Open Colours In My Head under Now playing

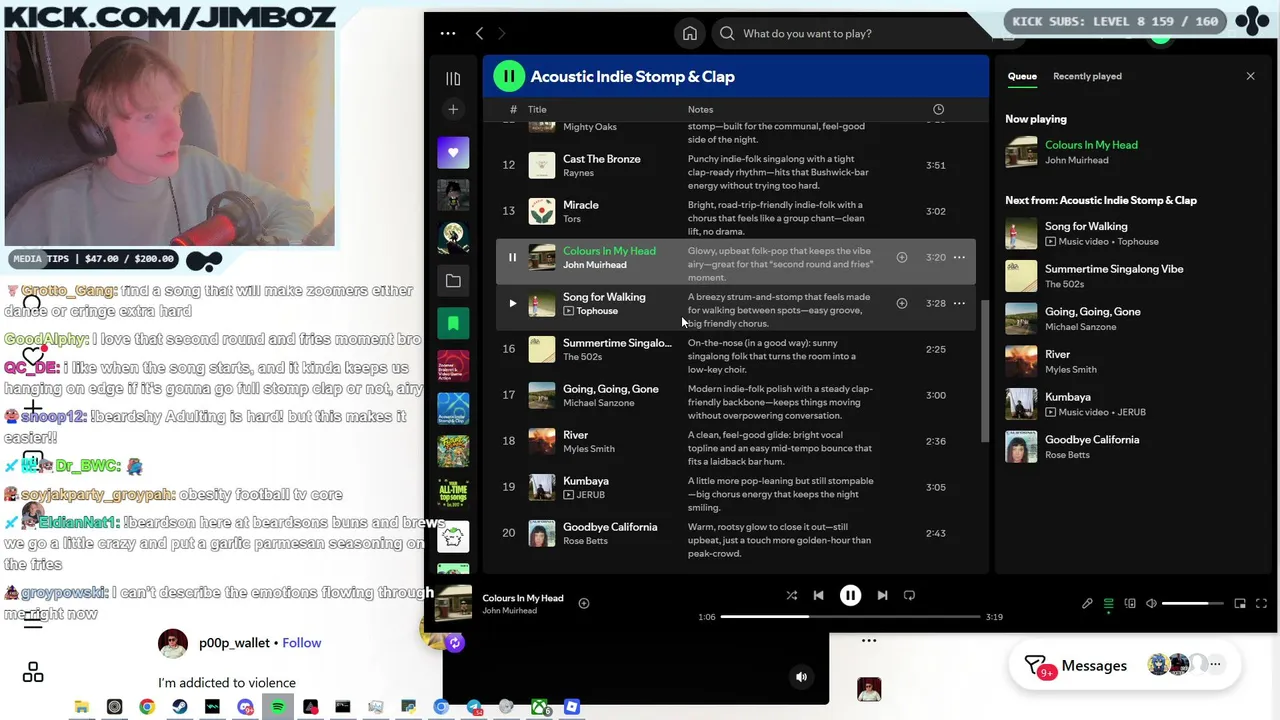pyautogui.click(x=1091, y=145)
